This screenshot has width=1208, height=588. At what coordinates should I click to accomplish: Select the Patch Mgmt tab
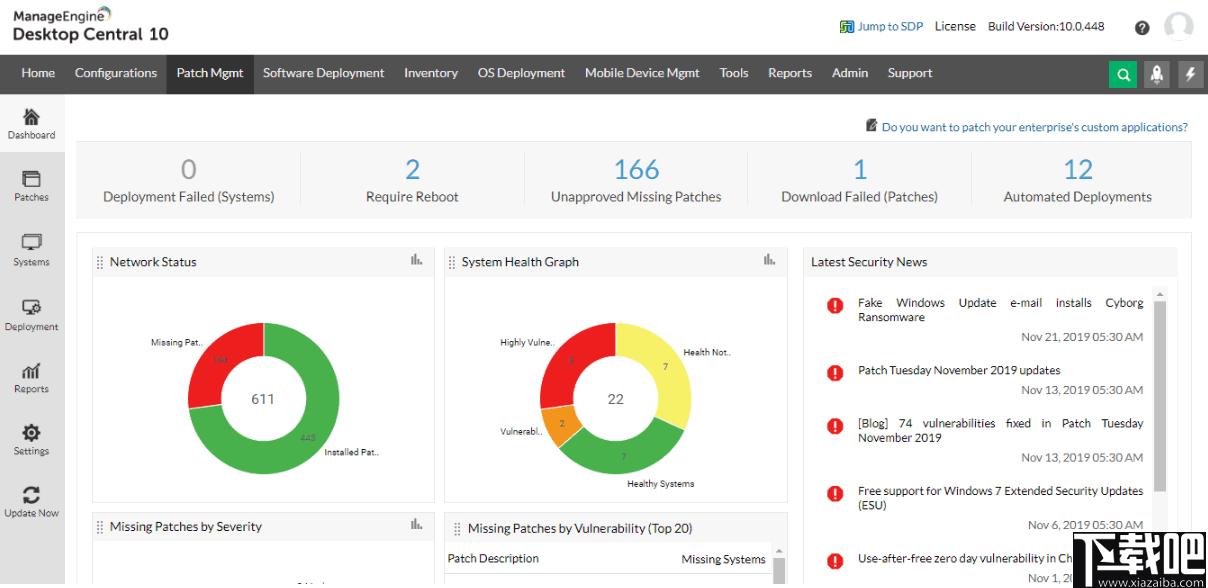point(210,73)
